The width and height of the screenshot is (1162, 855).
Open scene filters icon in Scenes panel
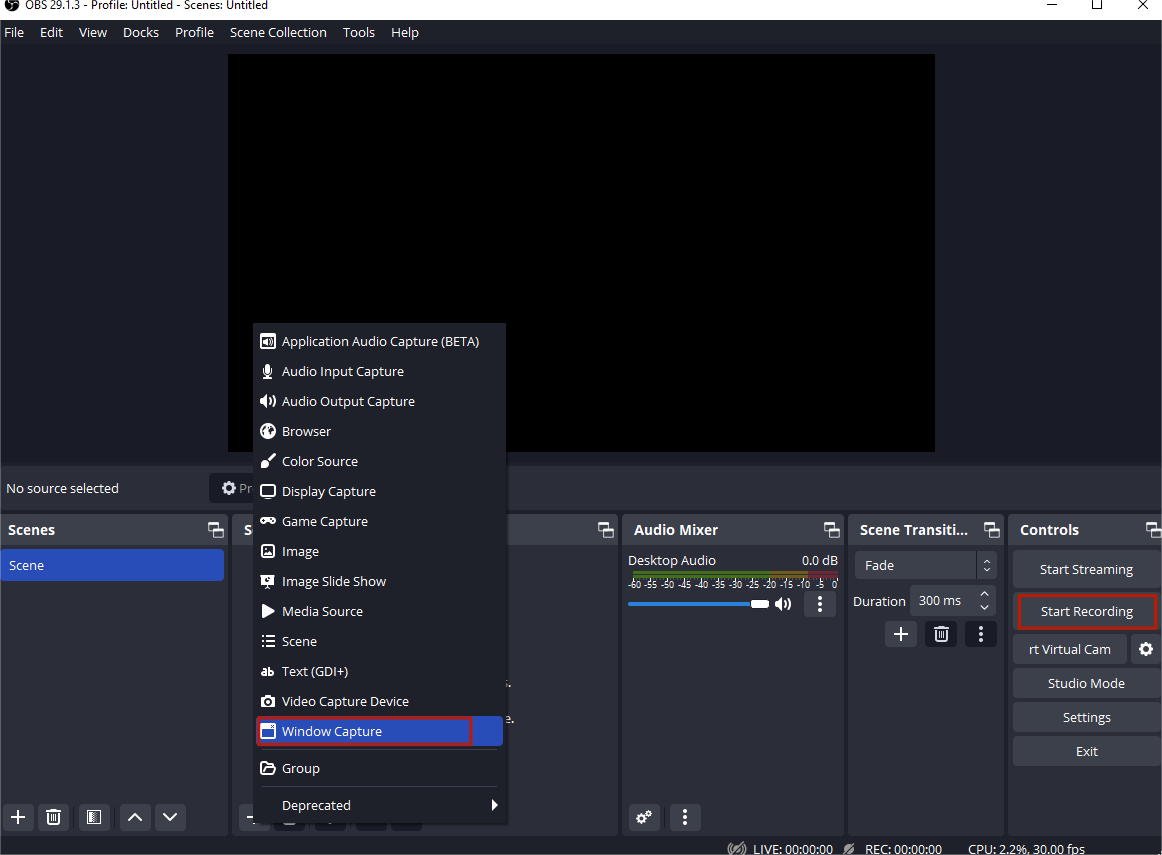click(93, 817)
